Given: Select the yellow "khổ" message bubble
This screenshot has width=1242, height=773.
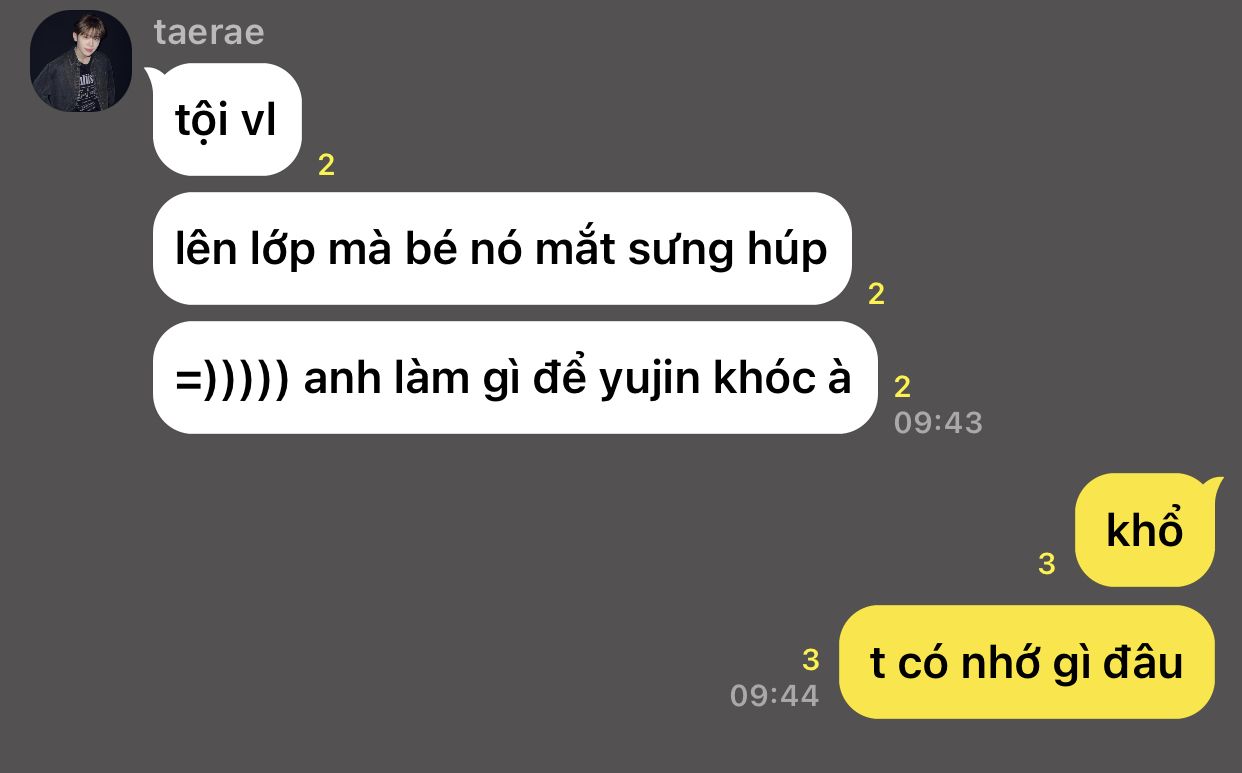Looking at the screenshot, I should (1145, 530).
